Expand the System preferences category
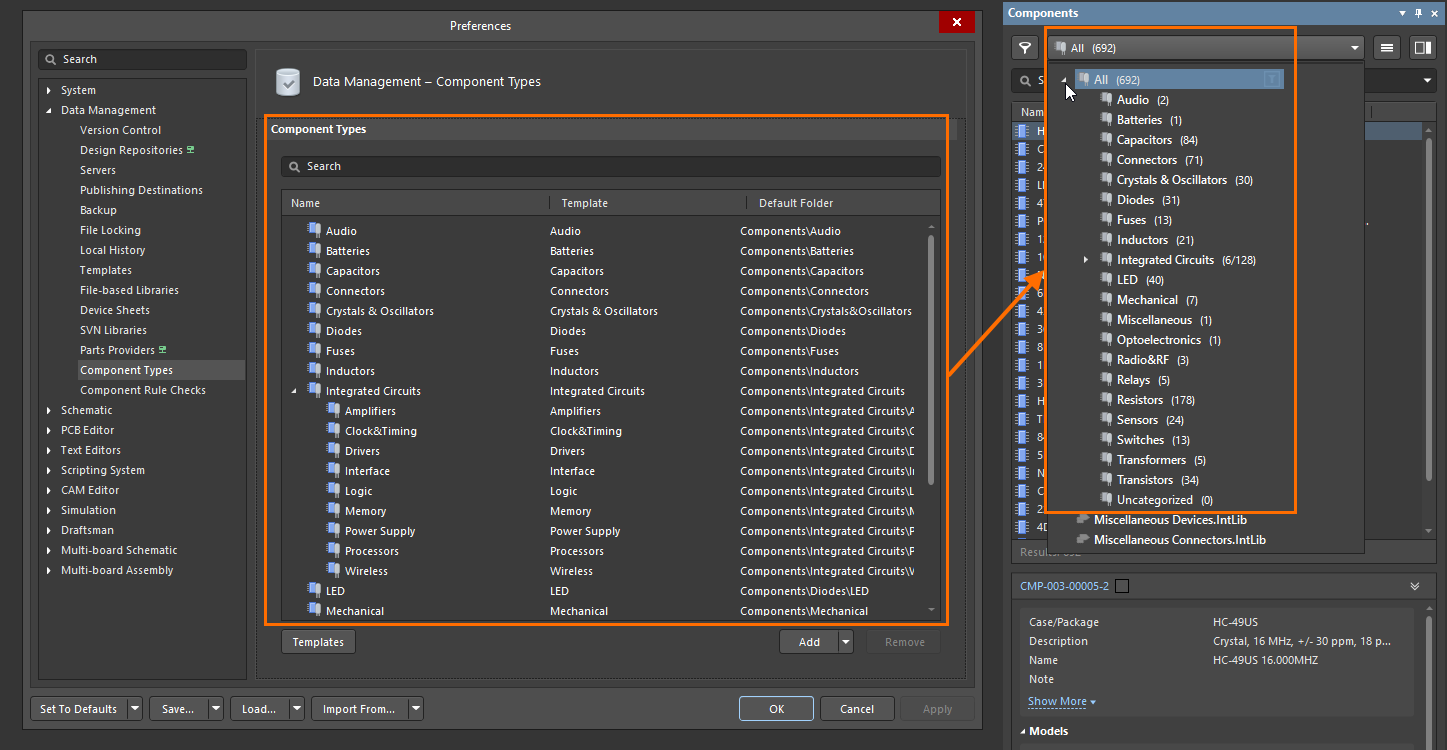Image resolution: width=1447 pixels, height=750 pixels. pos(48,90)
